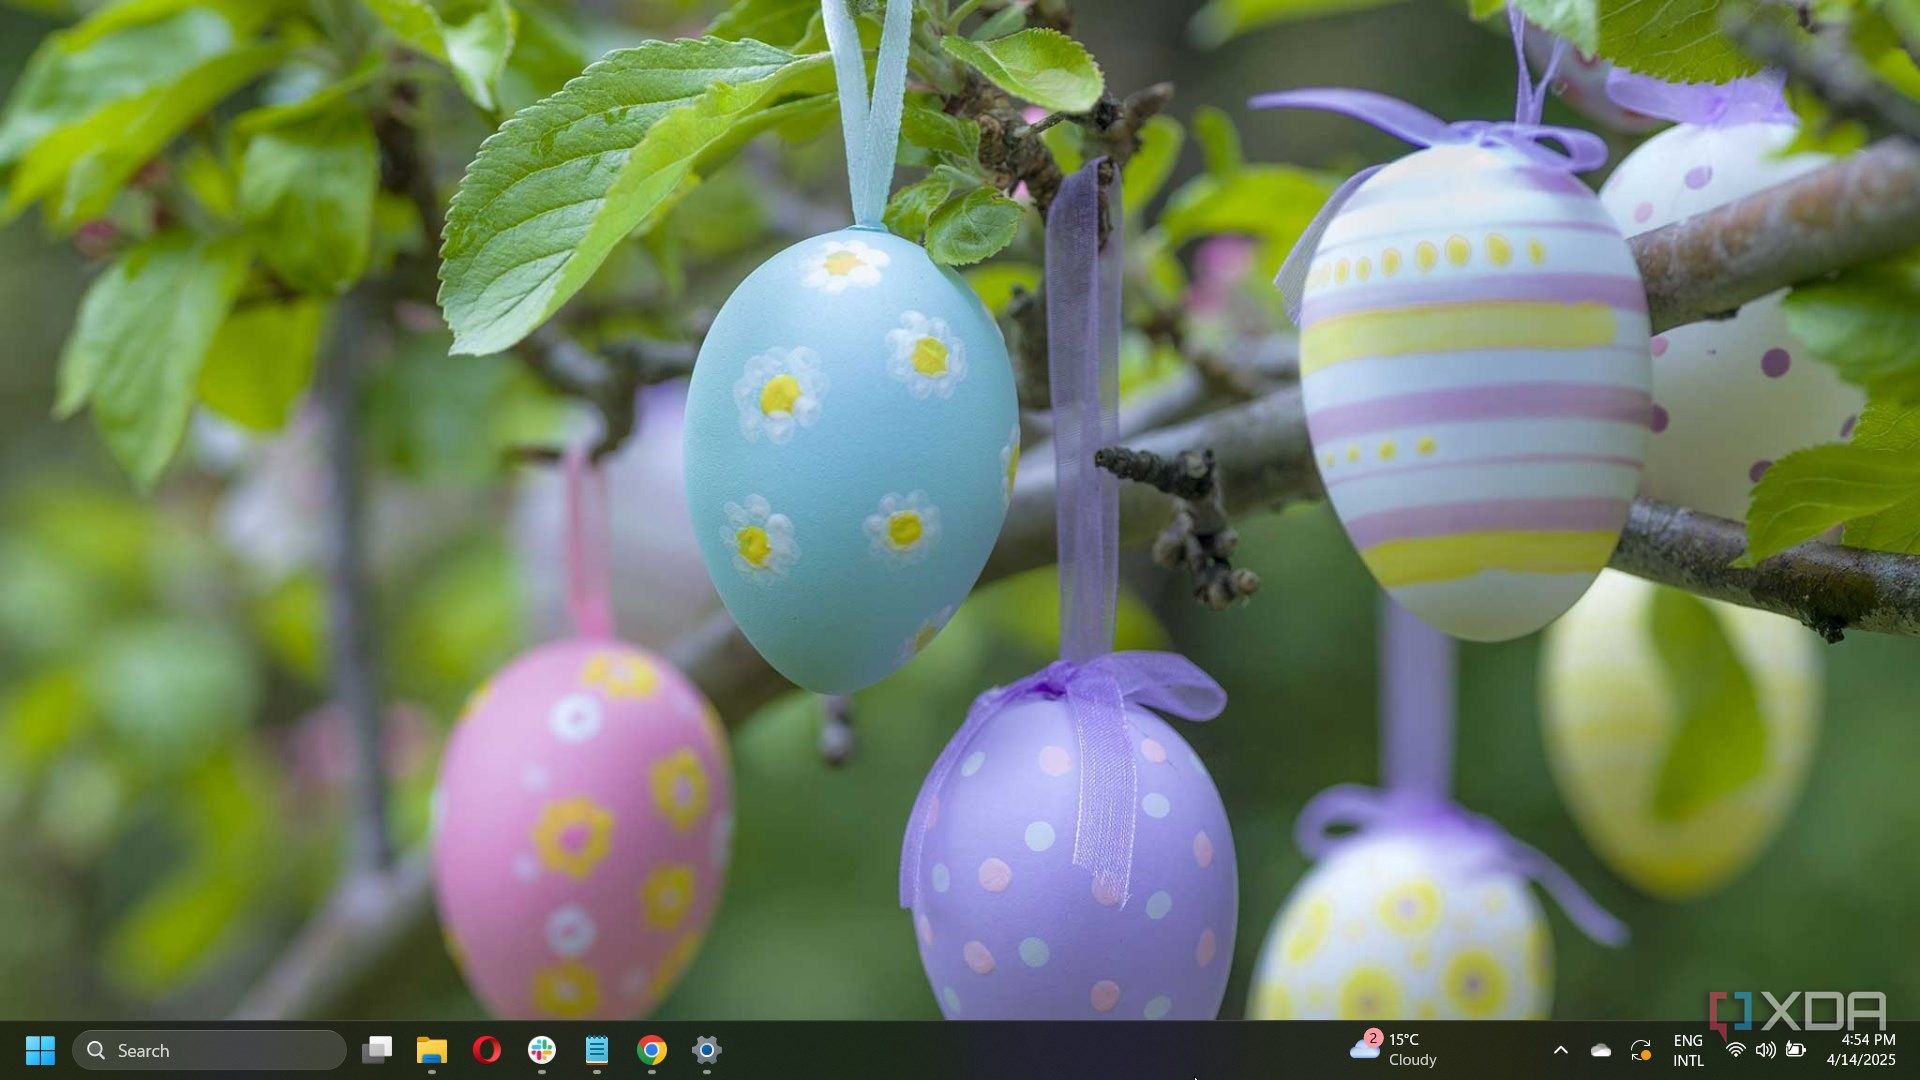
Task: Click the OneDrive cloud tray icon
Action: point(1601,1050)
